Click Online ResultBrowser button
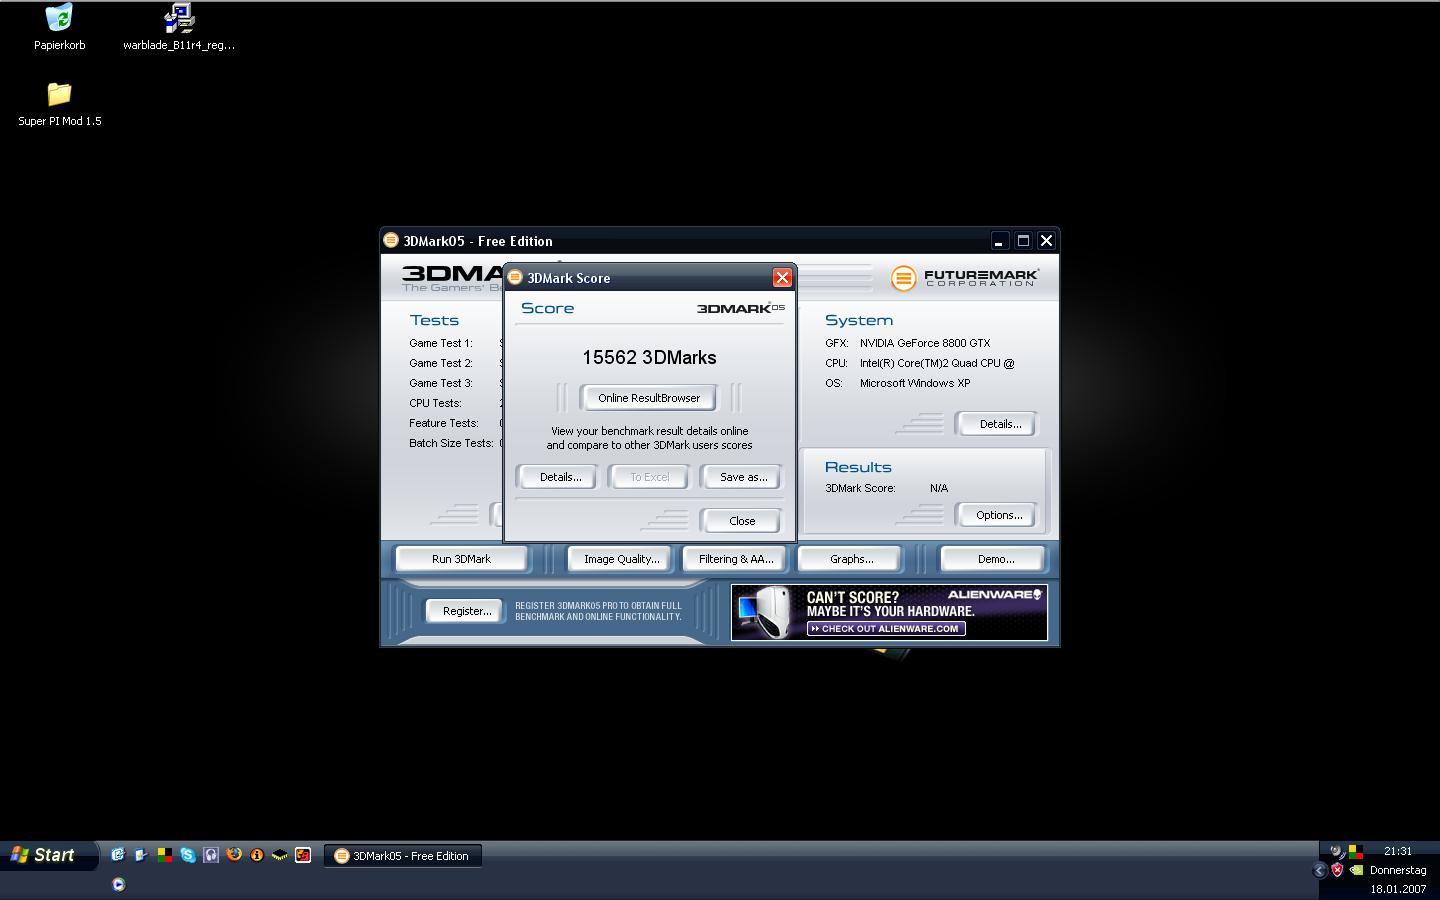 pyautogui.click(x=649, y=398)
